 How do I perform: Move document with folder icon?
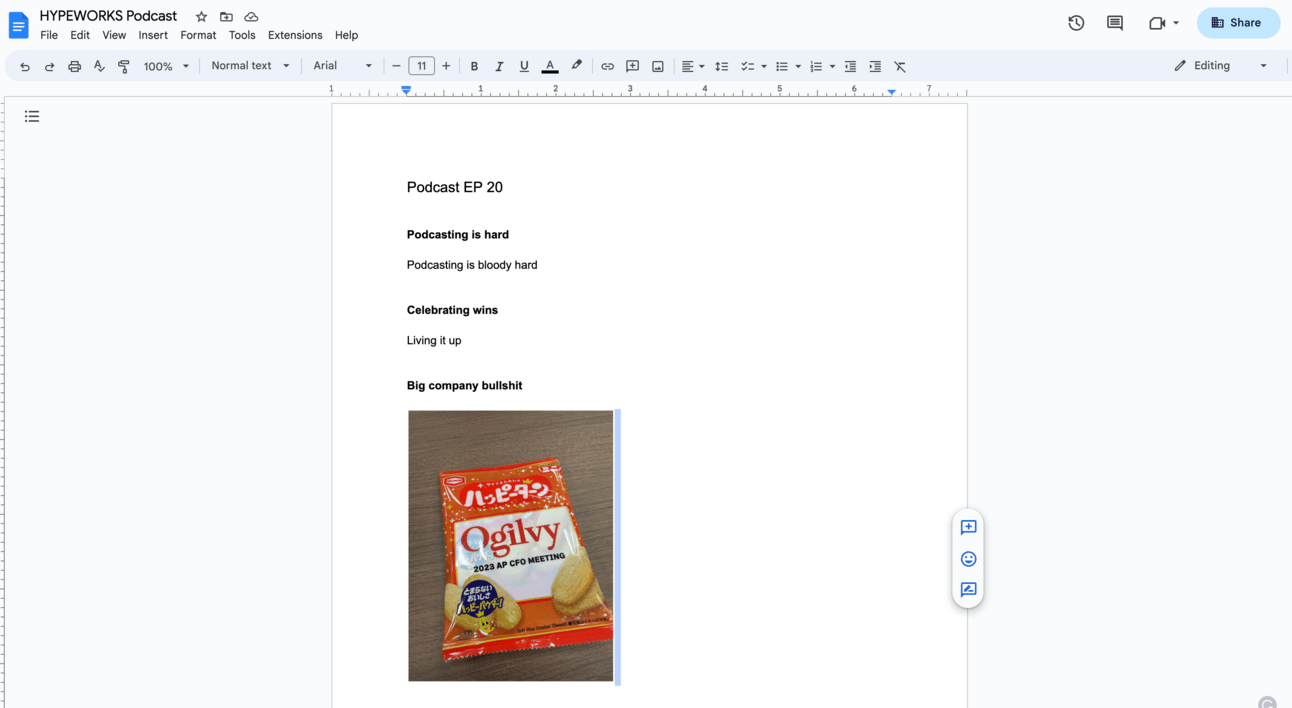tap(226, 17)
